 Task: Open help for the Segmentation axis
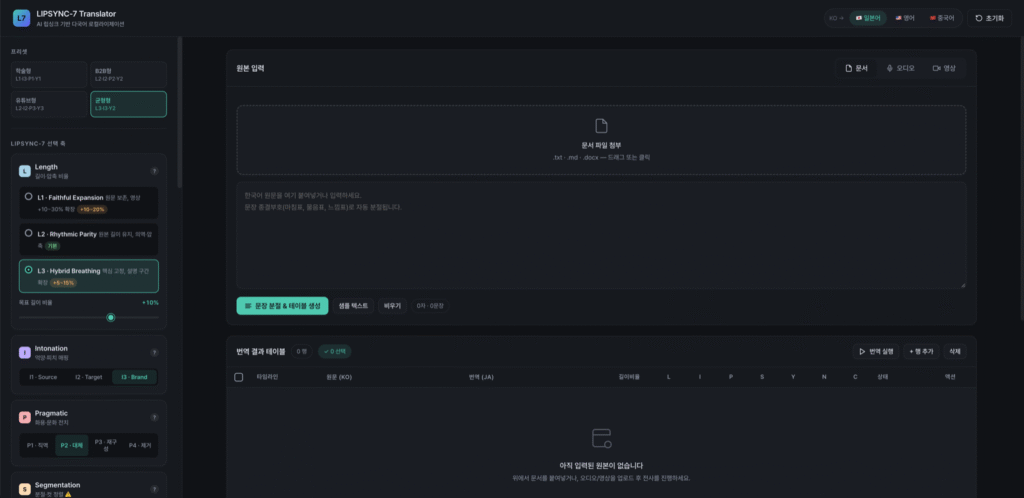click(154, 489)
